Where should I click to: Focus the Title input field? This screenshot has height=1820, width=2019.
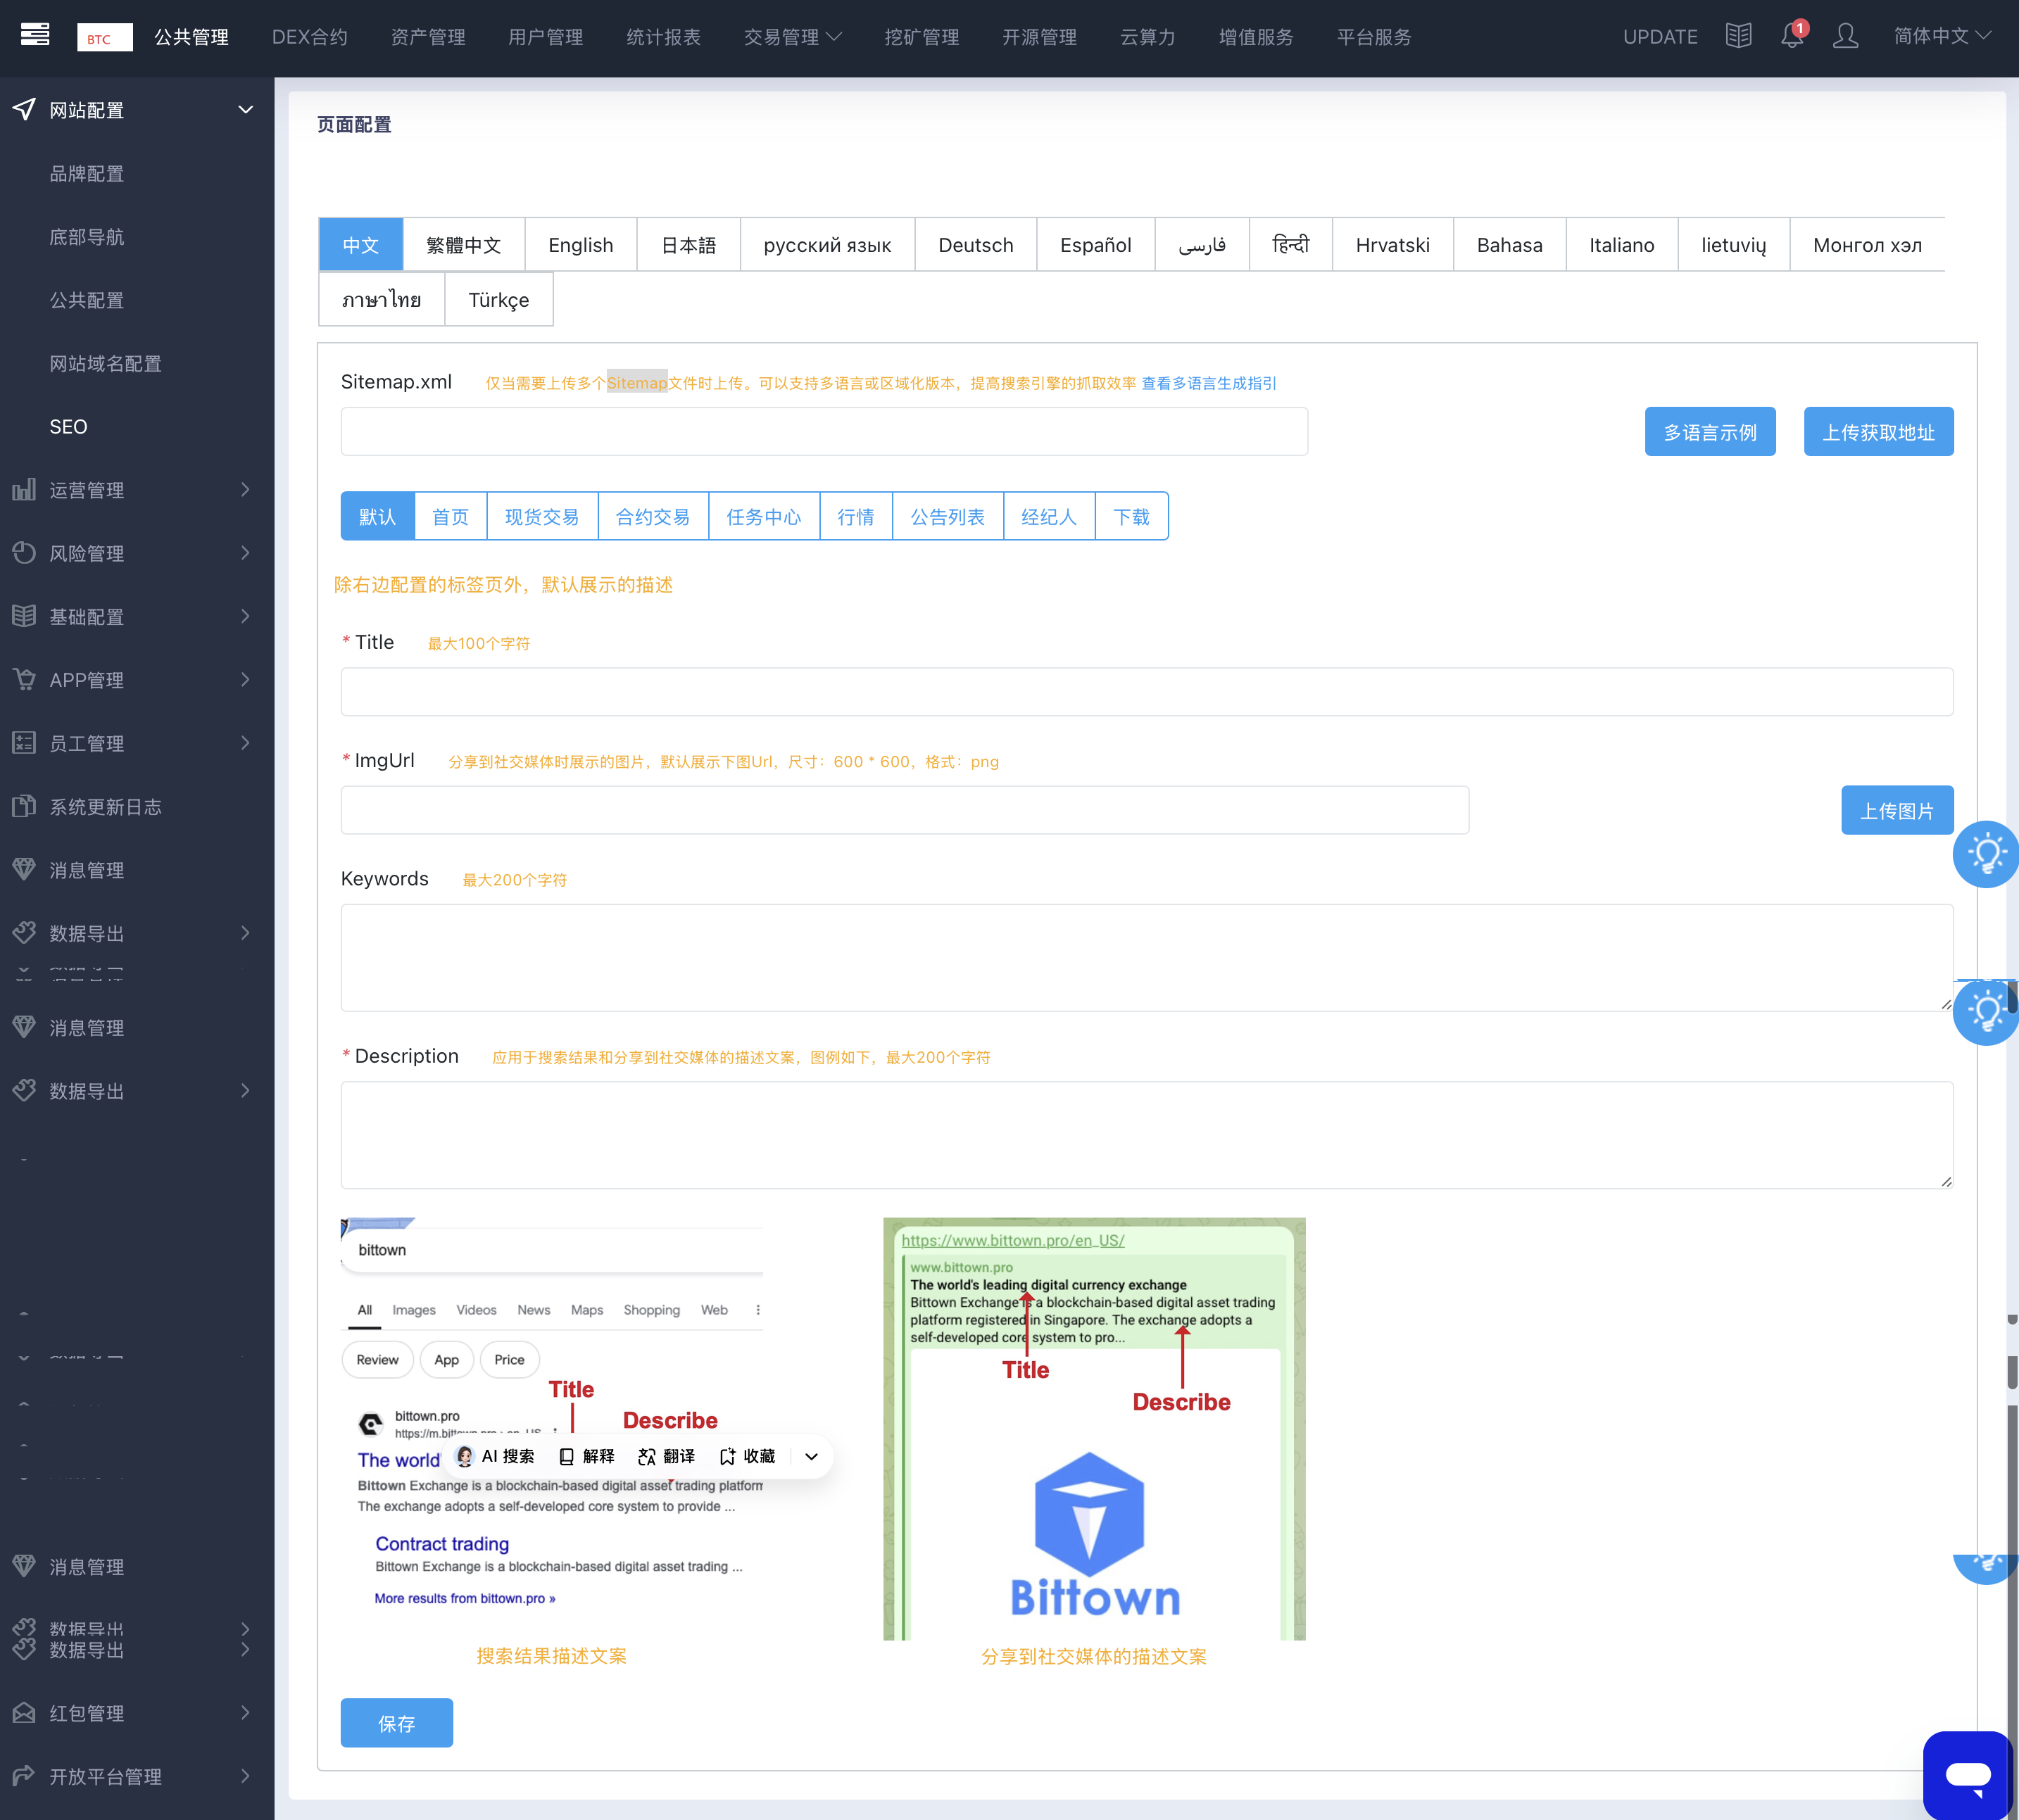(x=1147, y=692)
